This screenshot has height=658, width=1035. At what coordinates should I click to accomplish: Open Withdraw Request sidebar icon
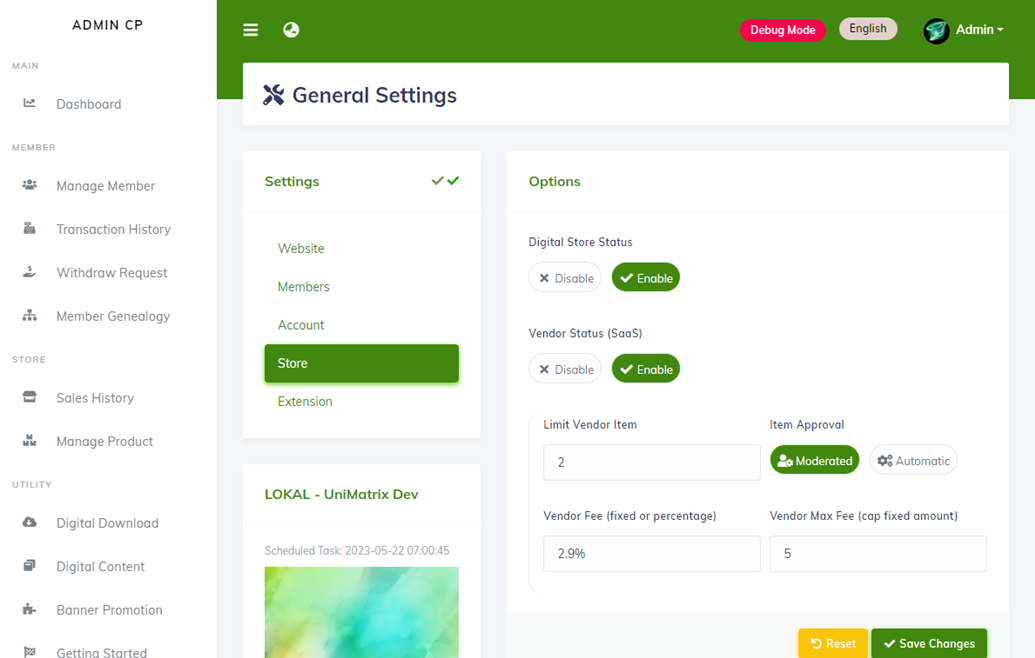[30, 272]
